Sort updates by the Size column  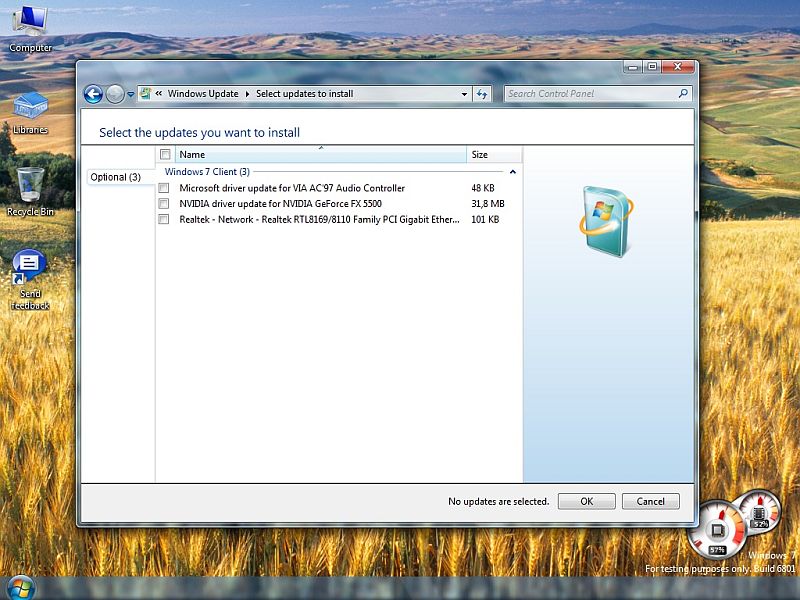(x=494, y=155)
